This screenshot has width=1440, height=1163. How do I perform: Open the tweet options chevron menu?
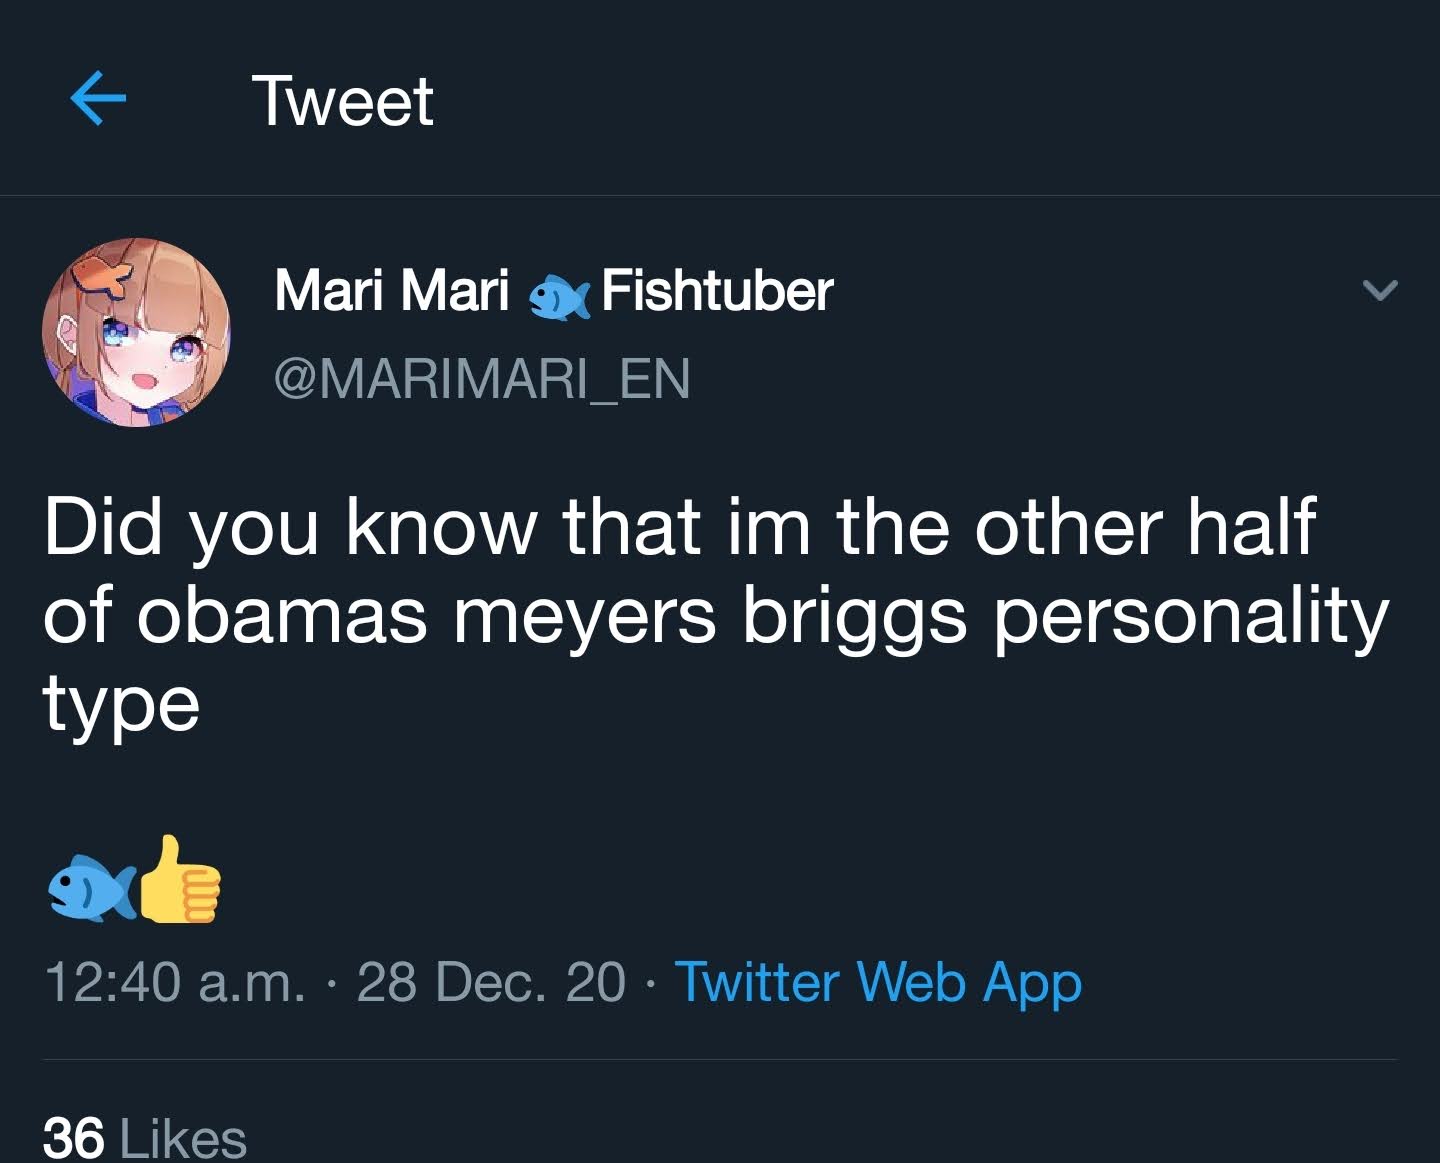tap(1379, 291)
